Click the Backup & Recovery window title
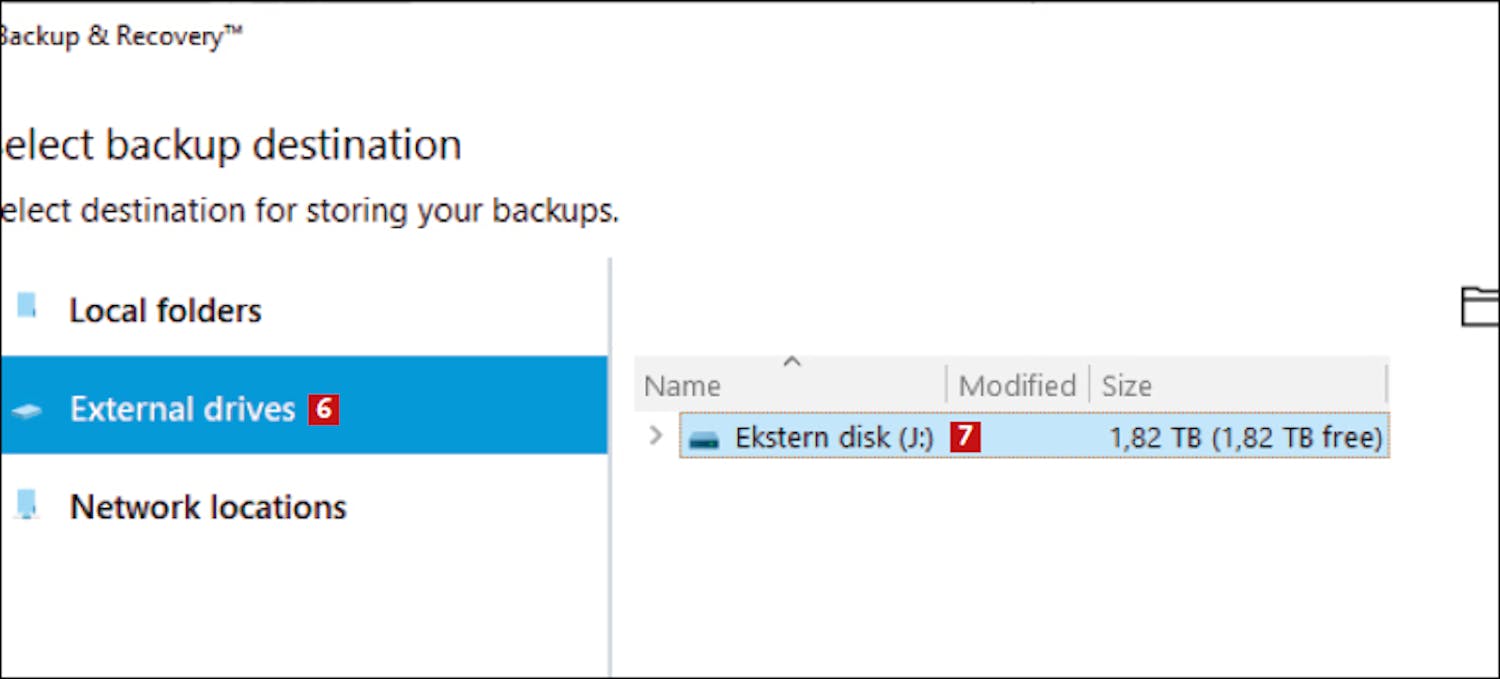Screen dimensions: 1500x679 pos(120,37)
